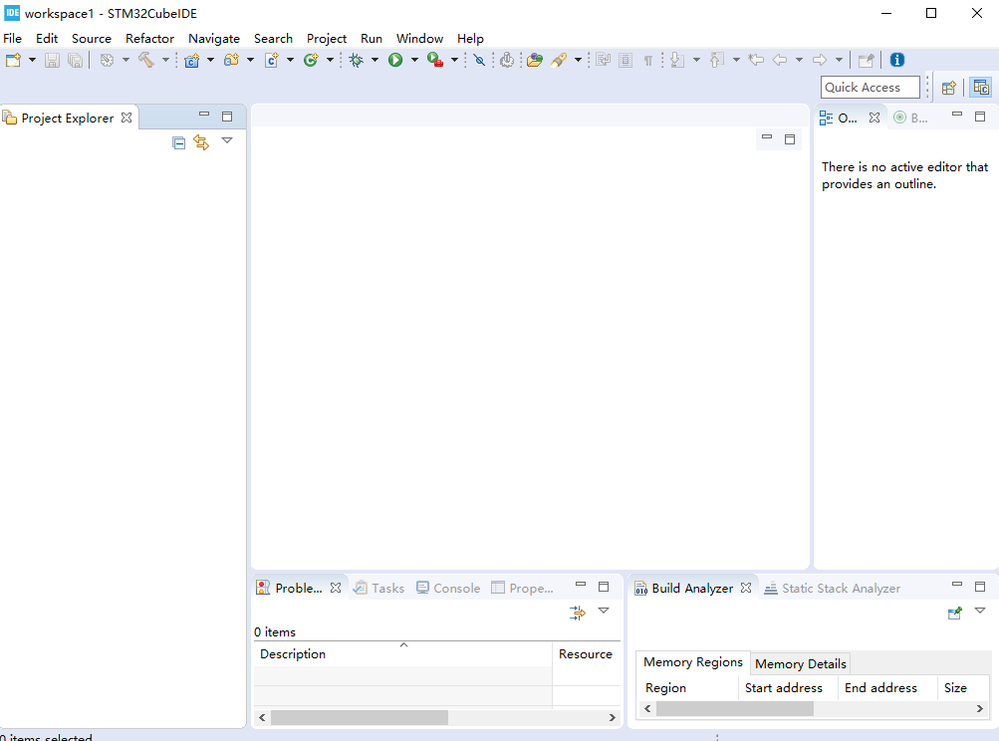Click the green Run button
The height and width of the screenshot is (741, 999).
coord(396,60)
